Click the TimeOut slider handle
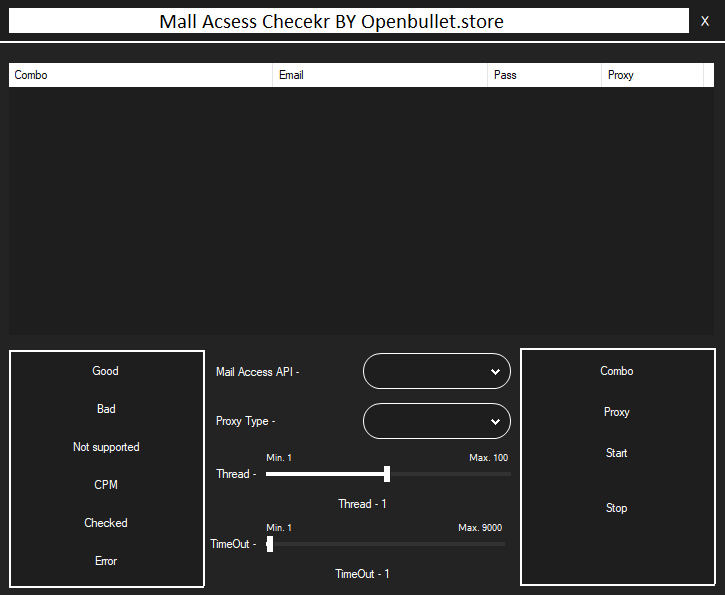This screenshot has height=595, width=725. [x=270, y=544]
